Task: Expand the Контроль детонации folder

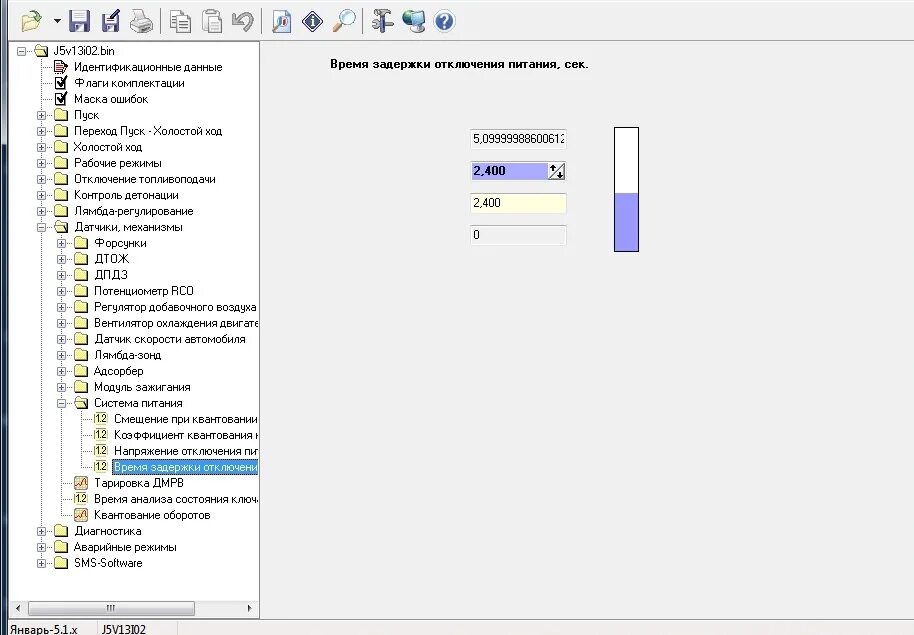Action: tap(41, 195)
